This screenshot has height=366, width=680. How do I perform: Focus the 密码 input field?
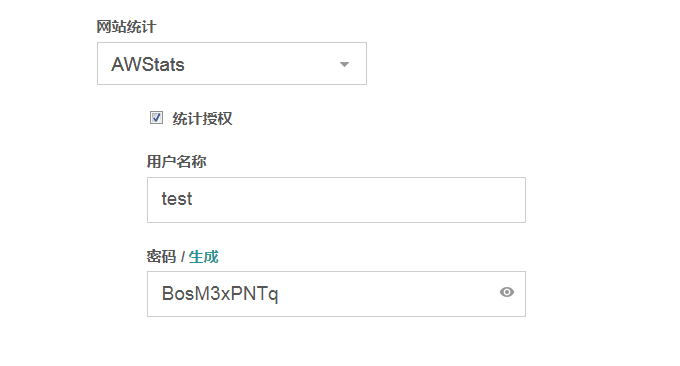pos(336,294)
